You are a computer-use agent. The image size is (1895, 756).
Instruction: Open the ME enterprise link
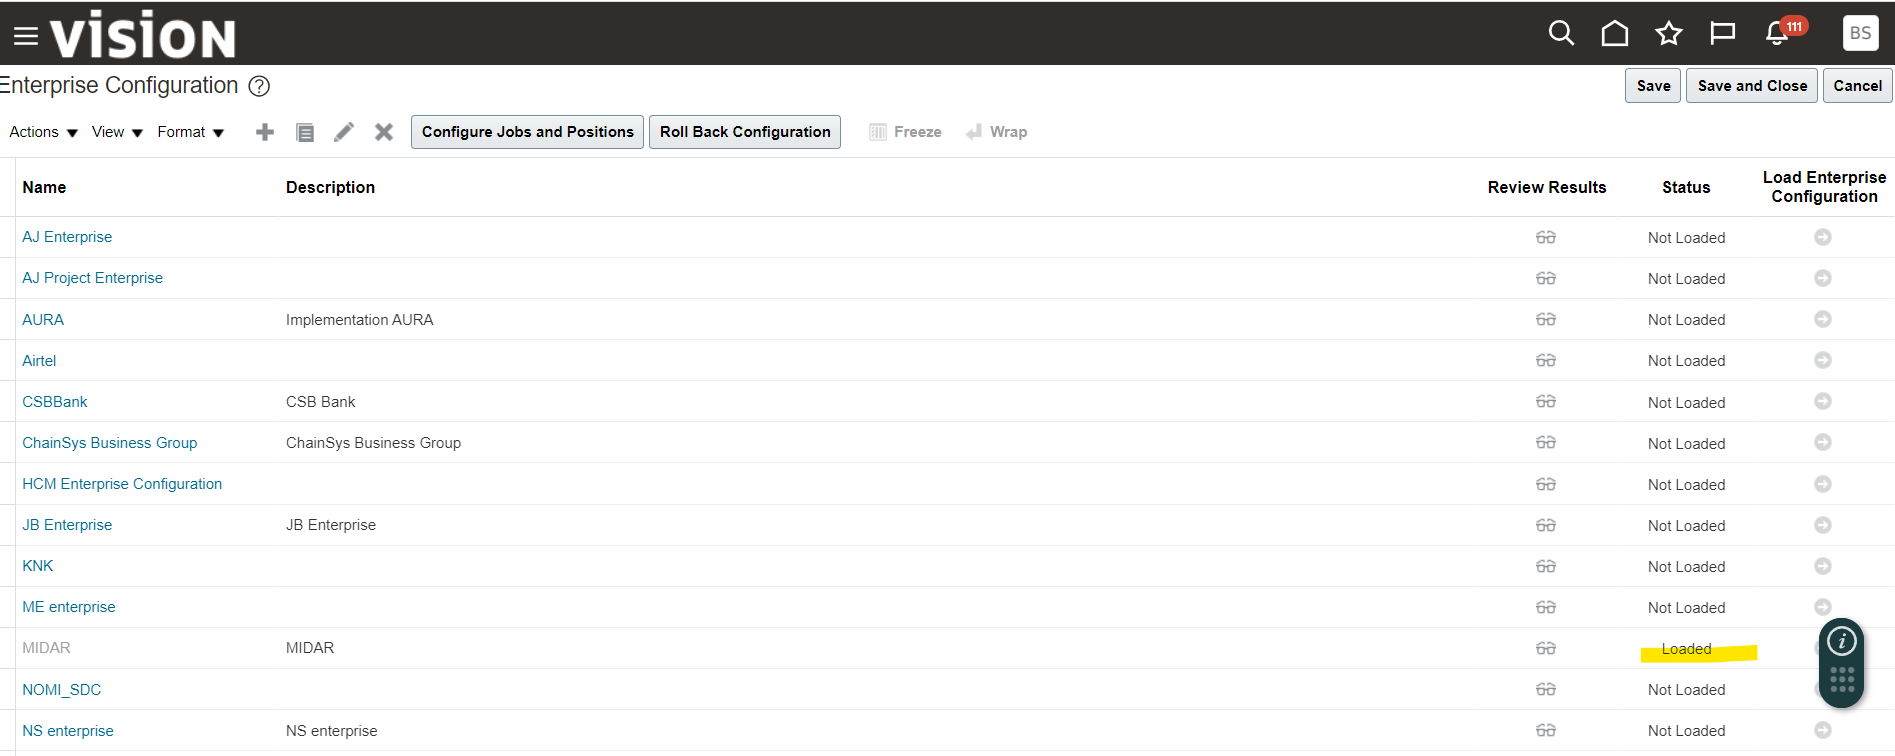click(x=69, y=607)
